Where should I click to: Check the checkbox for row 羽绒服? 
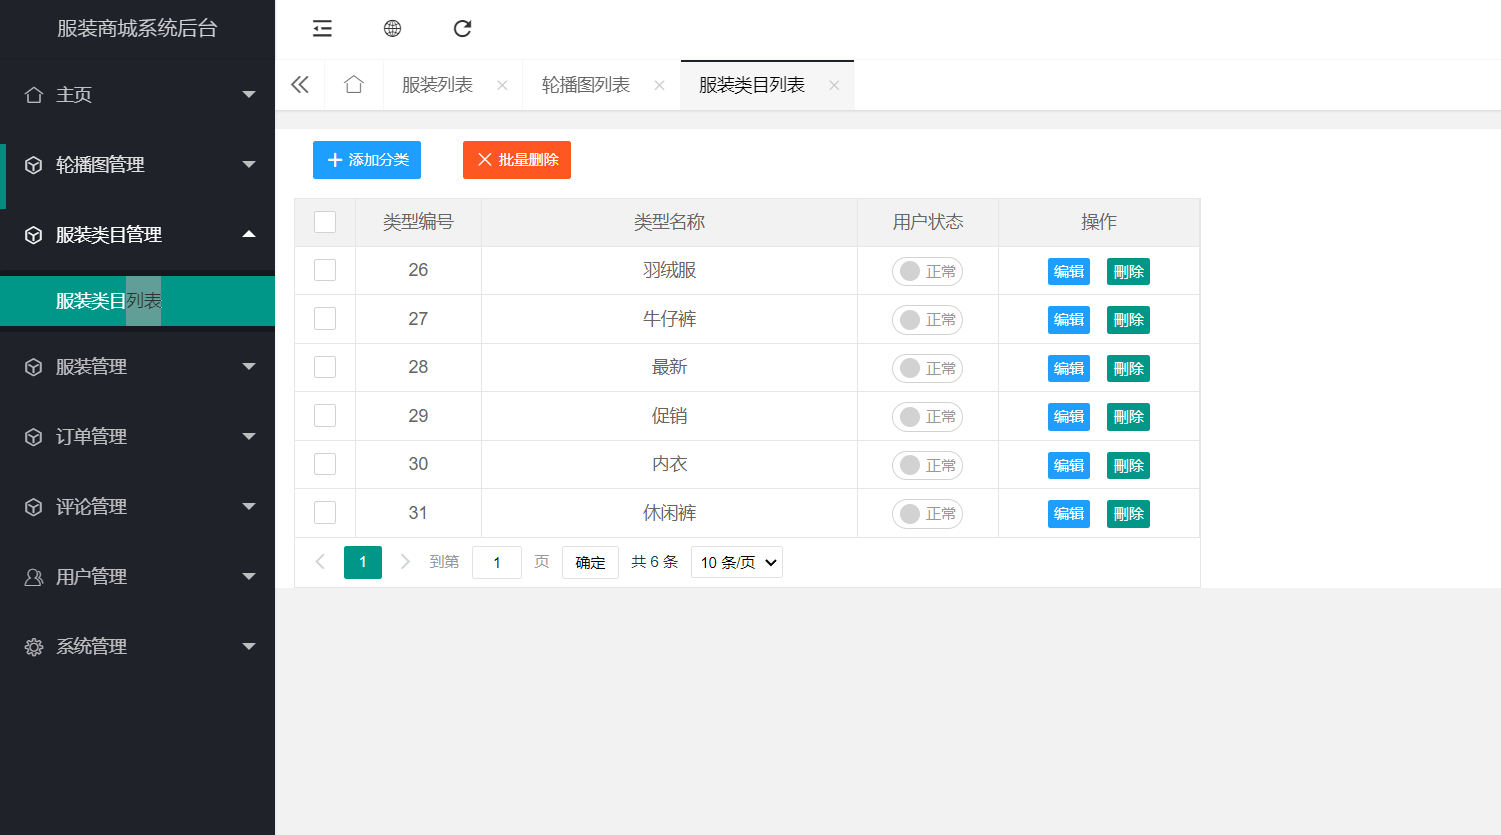click(324, 270)
